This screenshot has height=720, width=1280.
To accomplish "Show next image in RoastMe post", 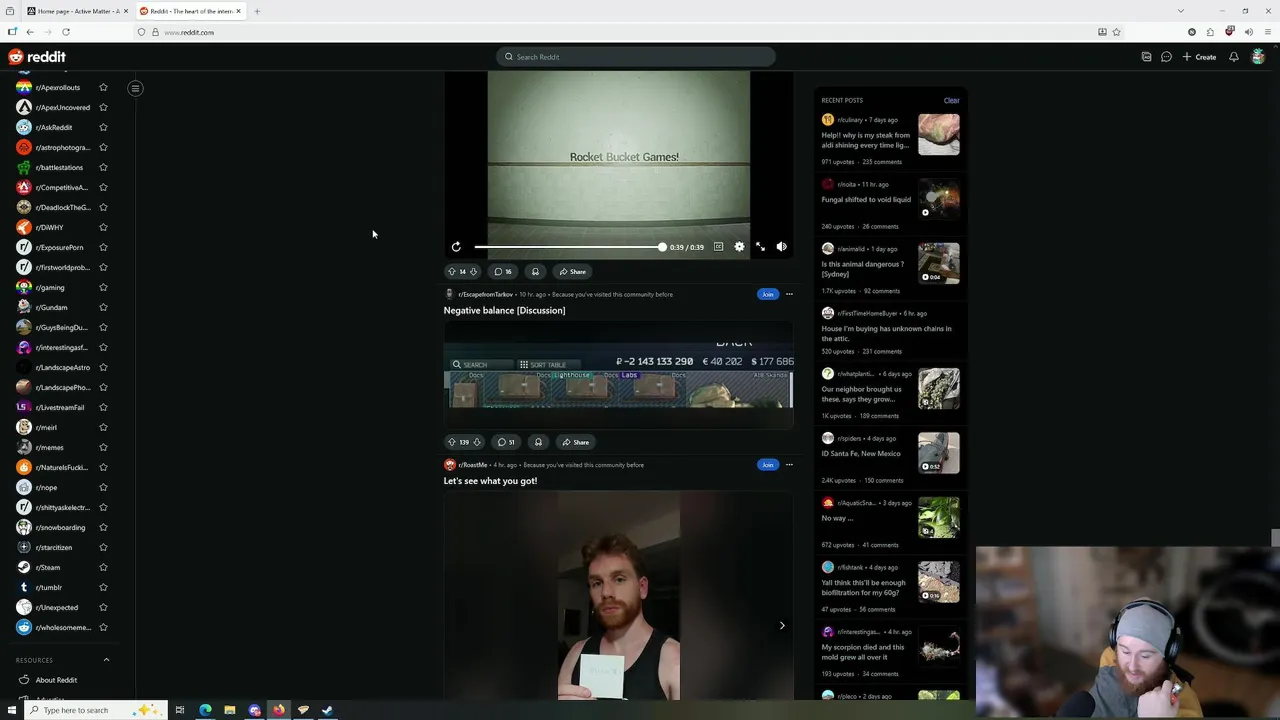I will tap(782, 626).
